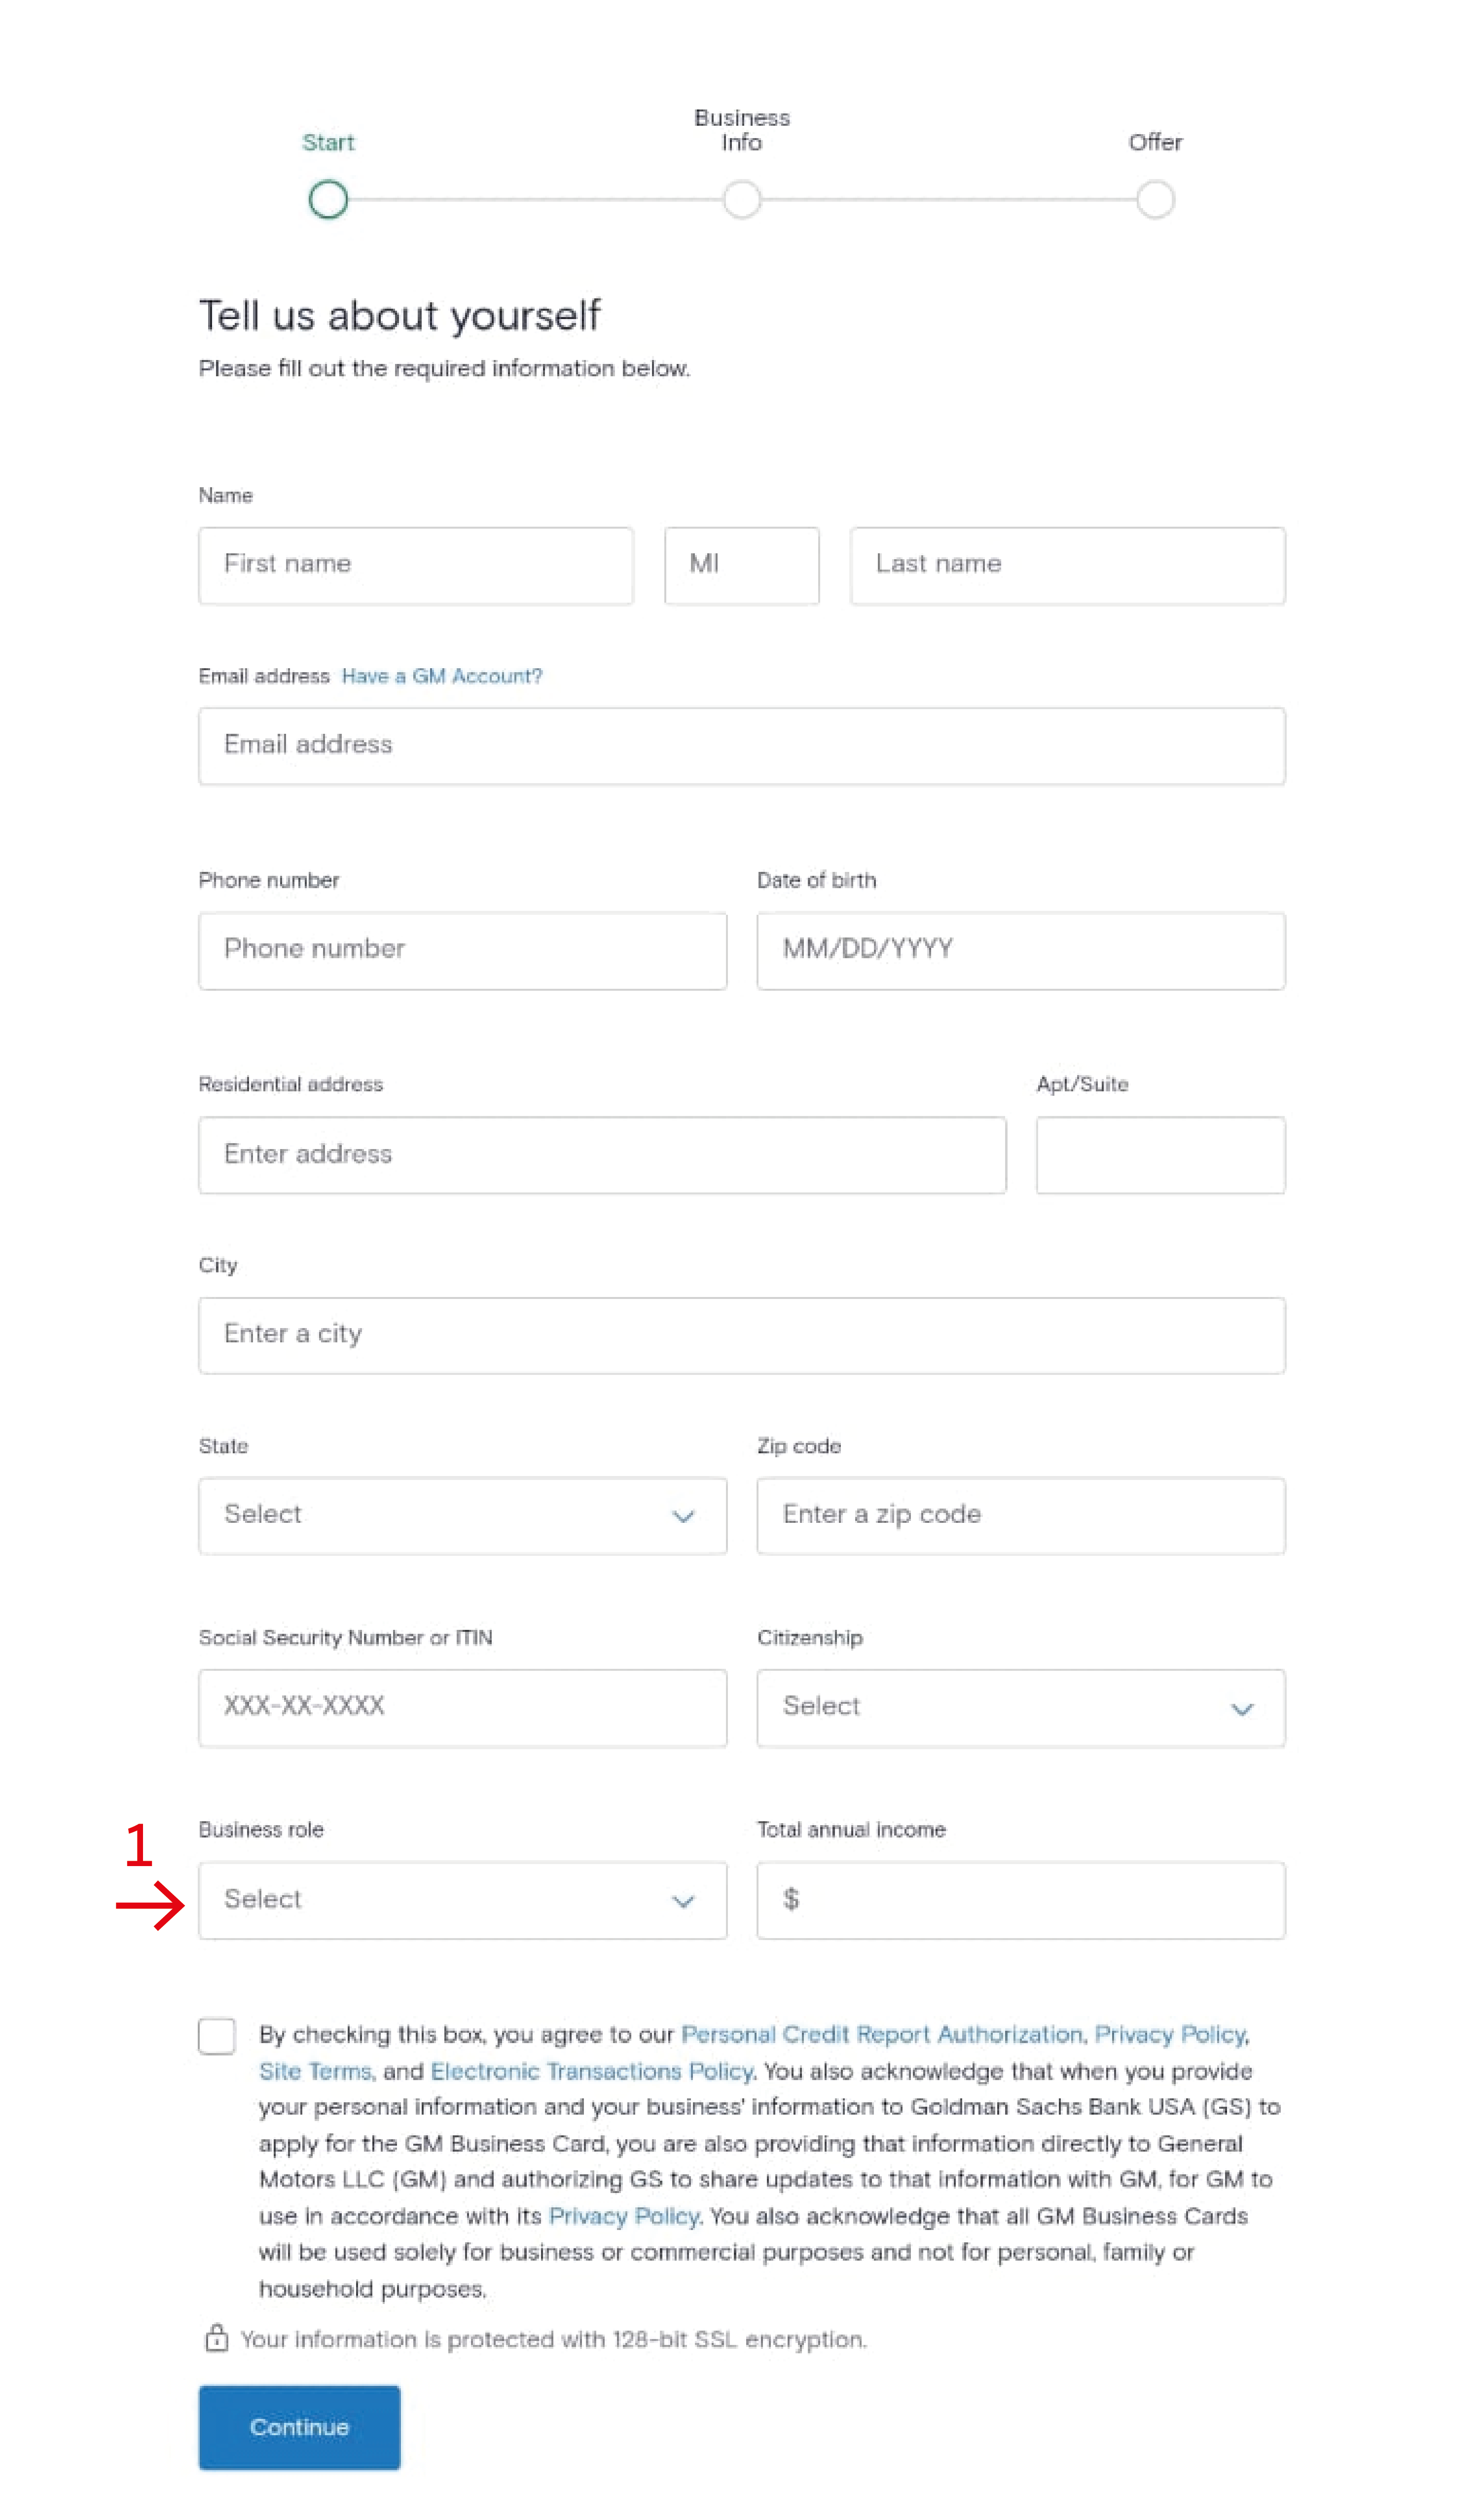Open the Have a GM Account link
Viewport: 1482px width, 2520px height.
(442, 676)
